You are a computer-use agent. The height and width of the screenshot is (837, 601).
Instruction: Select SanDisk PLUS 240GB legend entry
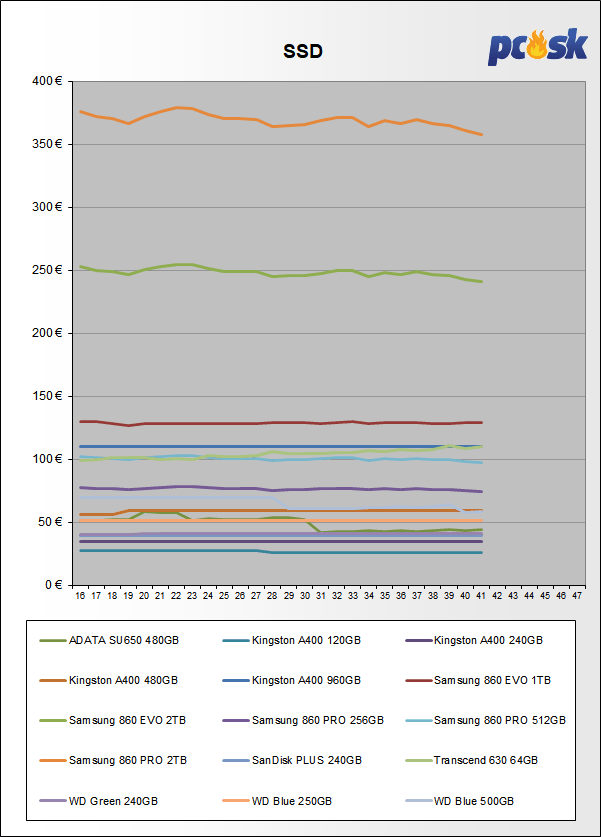(292, 760)
